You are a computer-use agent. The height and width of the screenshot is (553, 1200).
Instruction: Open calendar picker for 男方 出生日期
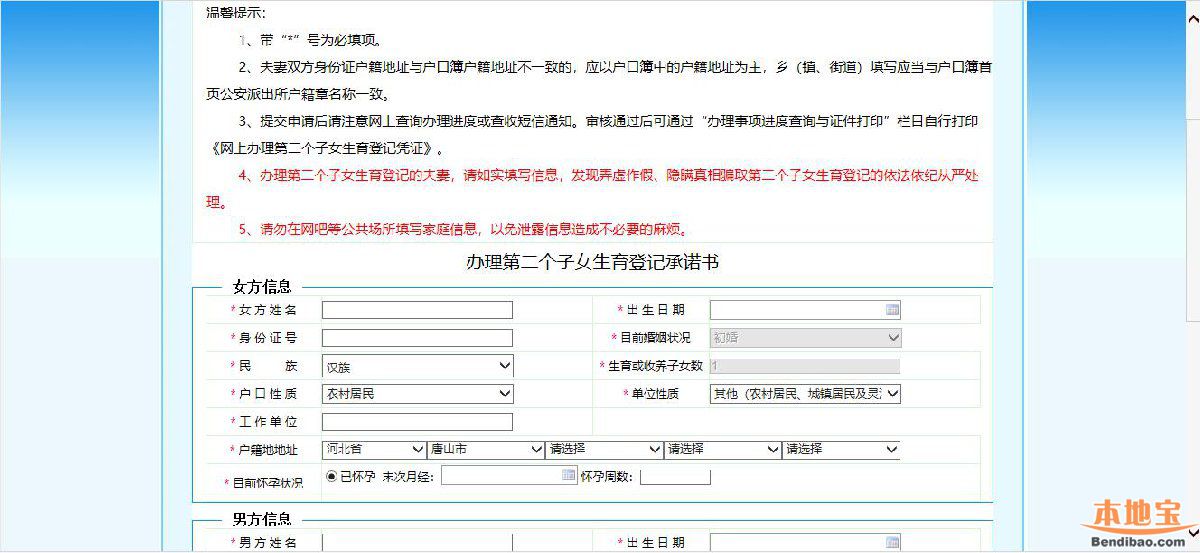coord(892,543)
